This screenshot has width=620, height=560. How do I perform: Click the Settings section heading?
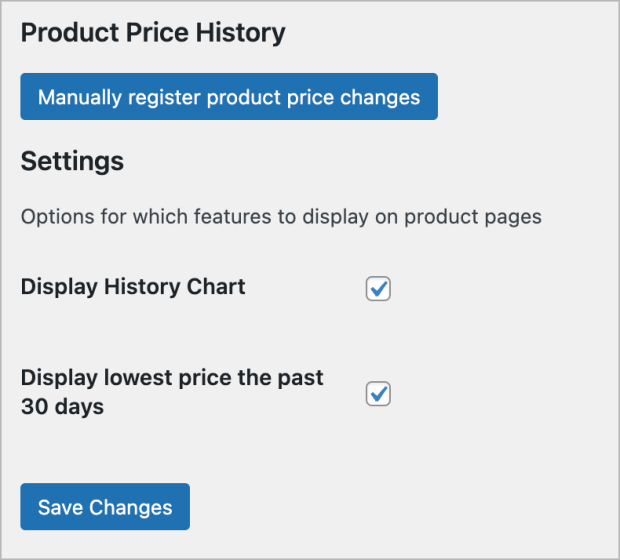pyautogui.click(x=72, y=161)
